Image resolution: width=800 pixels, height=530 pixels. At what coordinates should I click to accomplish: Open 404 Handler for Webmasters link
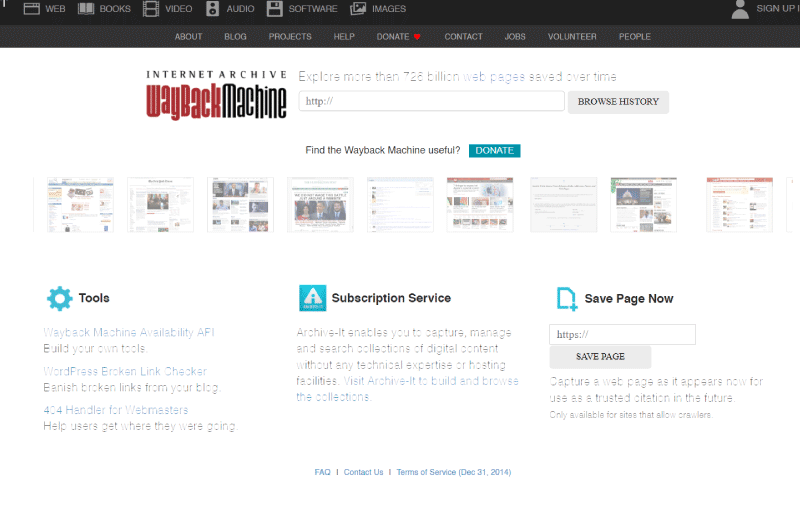click(116, 410)
